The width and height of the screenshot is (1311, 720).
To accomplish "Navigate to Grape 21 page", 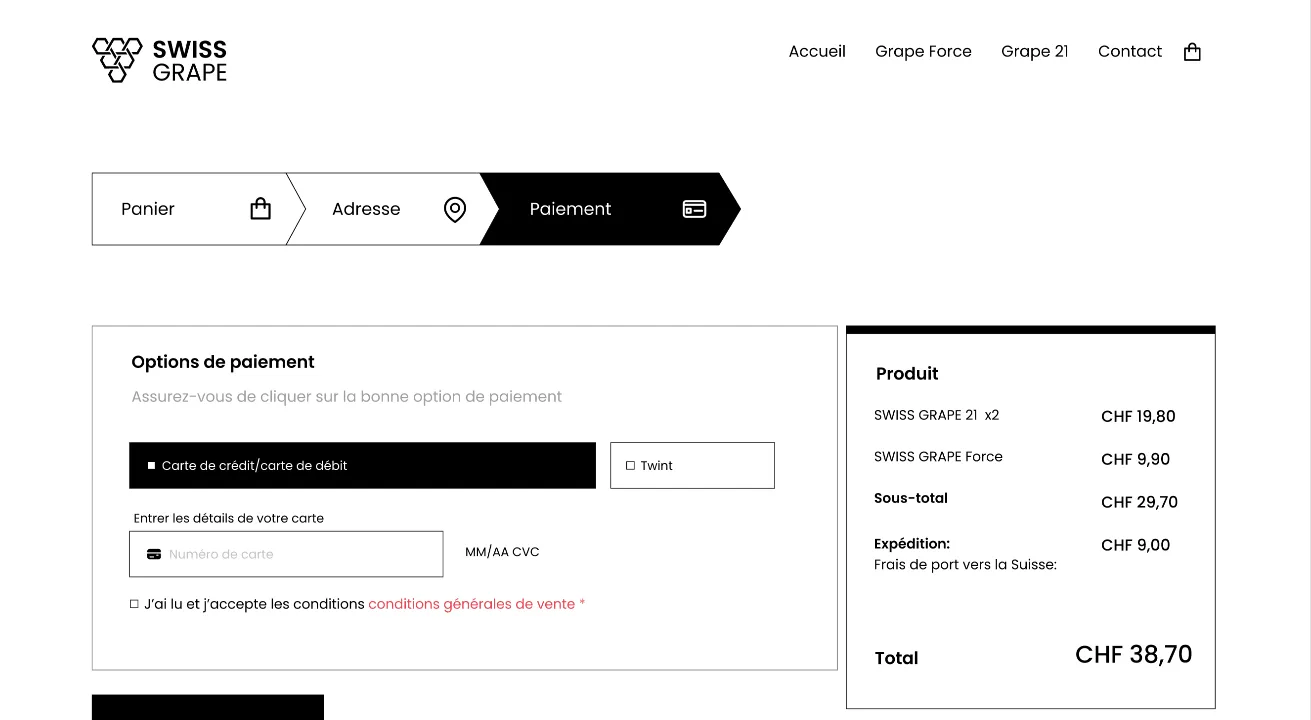I will tap(1034, 52).
